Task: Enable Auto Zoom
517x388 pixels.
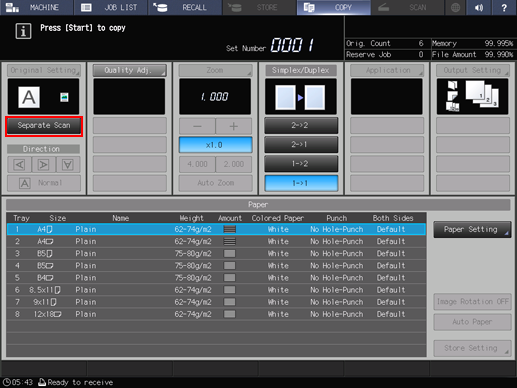Action: 215,183
